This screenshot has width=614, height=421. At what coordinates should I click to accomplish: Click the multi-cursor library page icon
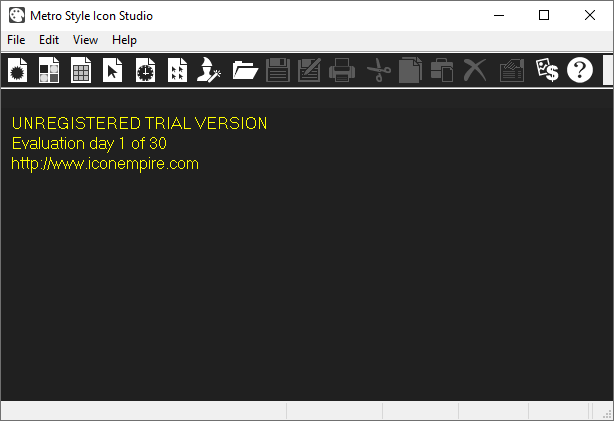click(177, 70)
